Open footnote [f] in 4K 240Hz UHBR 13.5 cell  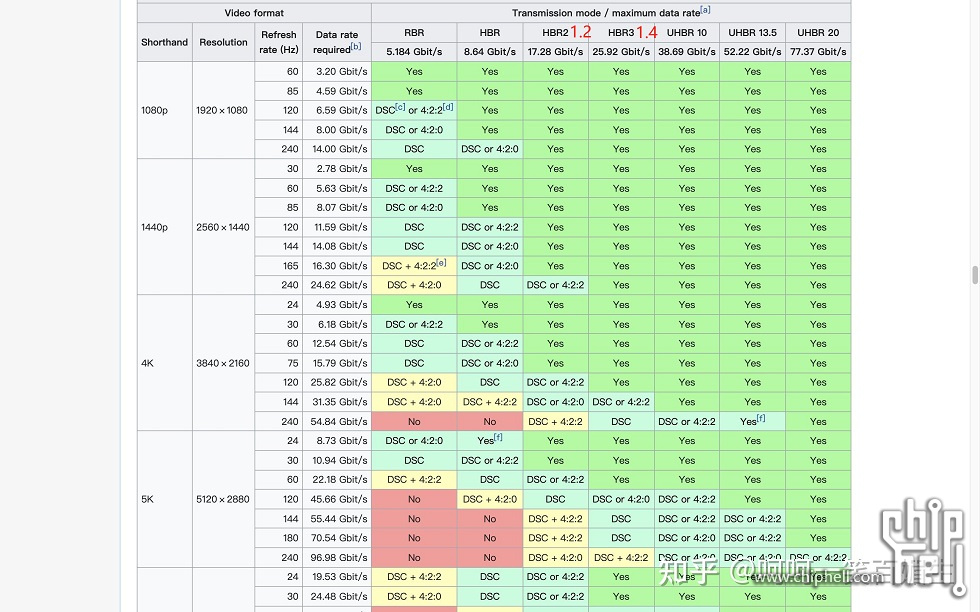pyautogui.click(x=761, y=418)
